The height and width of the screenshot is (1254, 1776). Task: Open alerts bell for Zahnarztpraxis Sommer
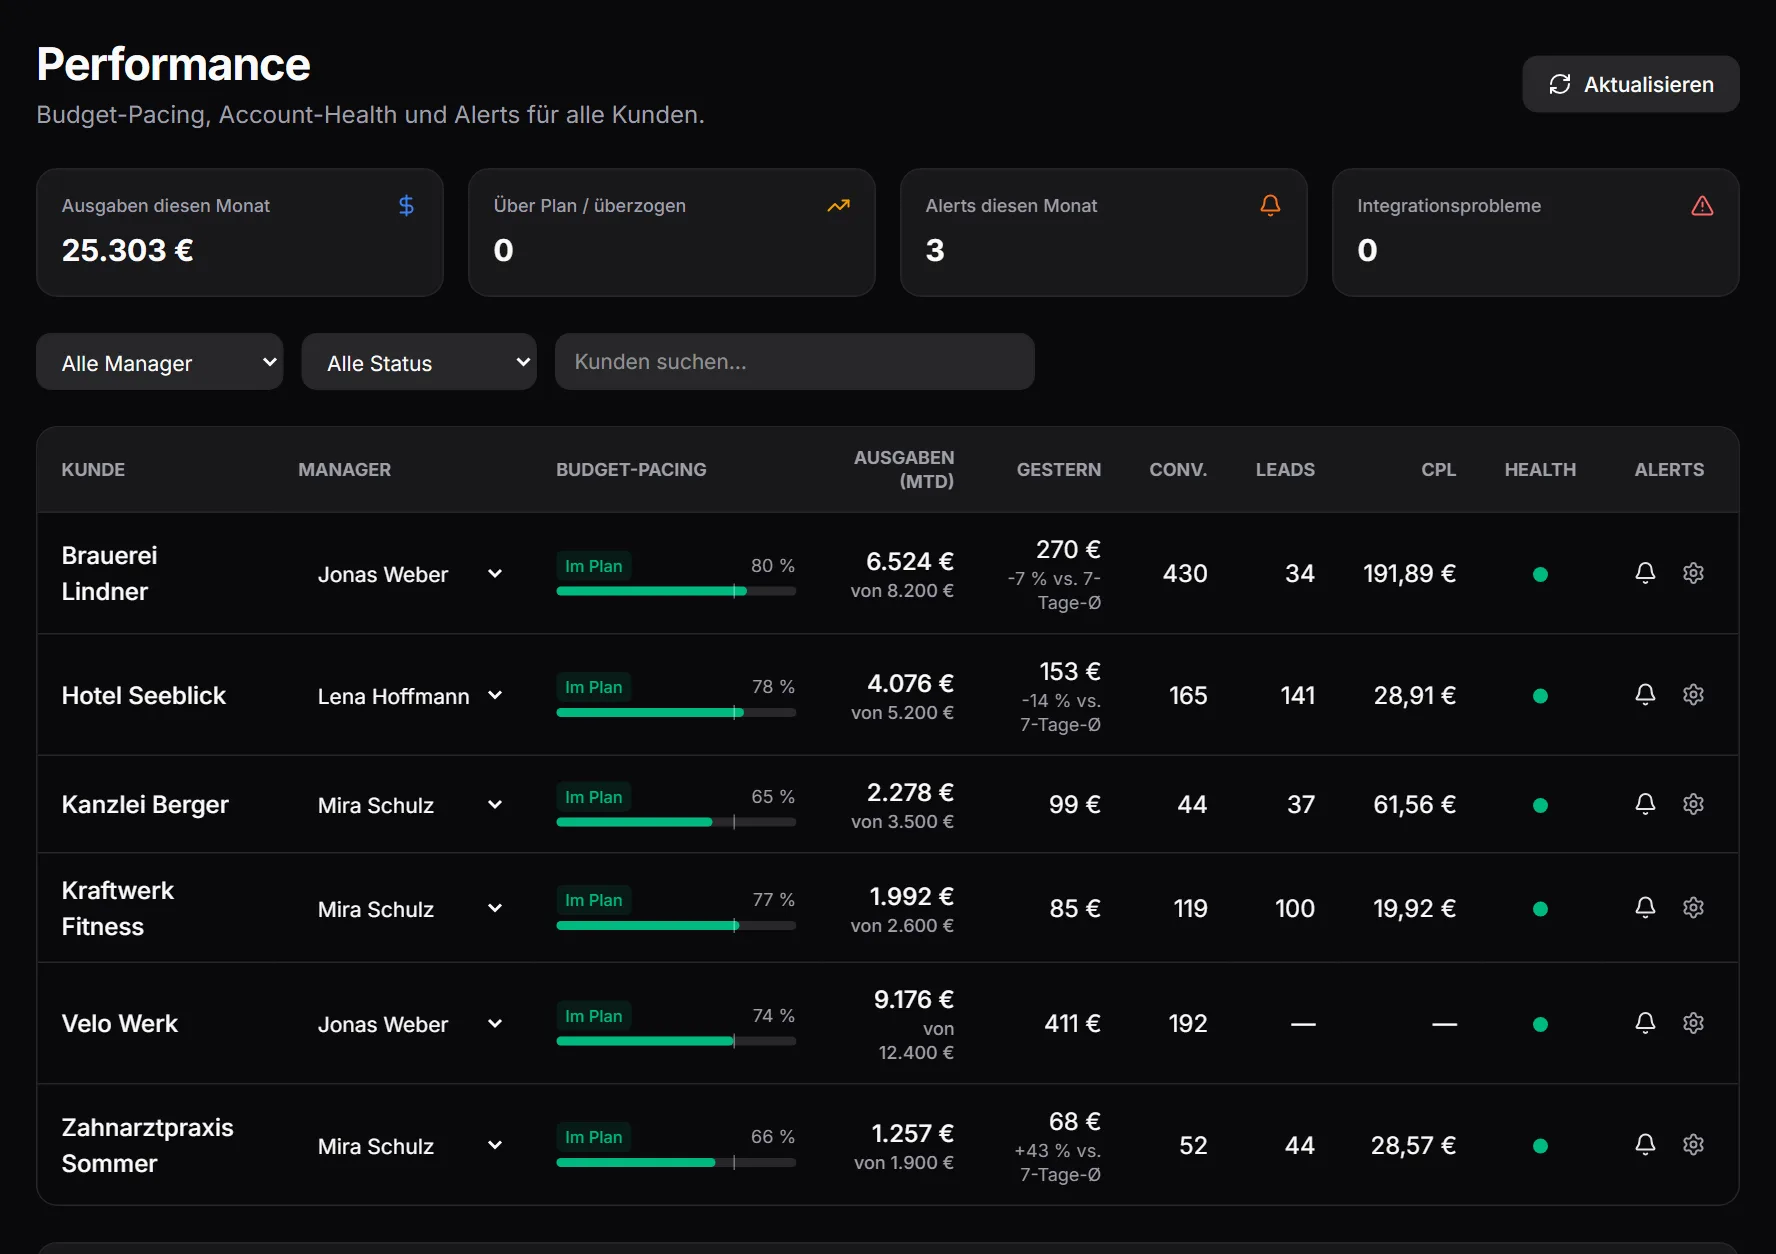[1645, 1144]
